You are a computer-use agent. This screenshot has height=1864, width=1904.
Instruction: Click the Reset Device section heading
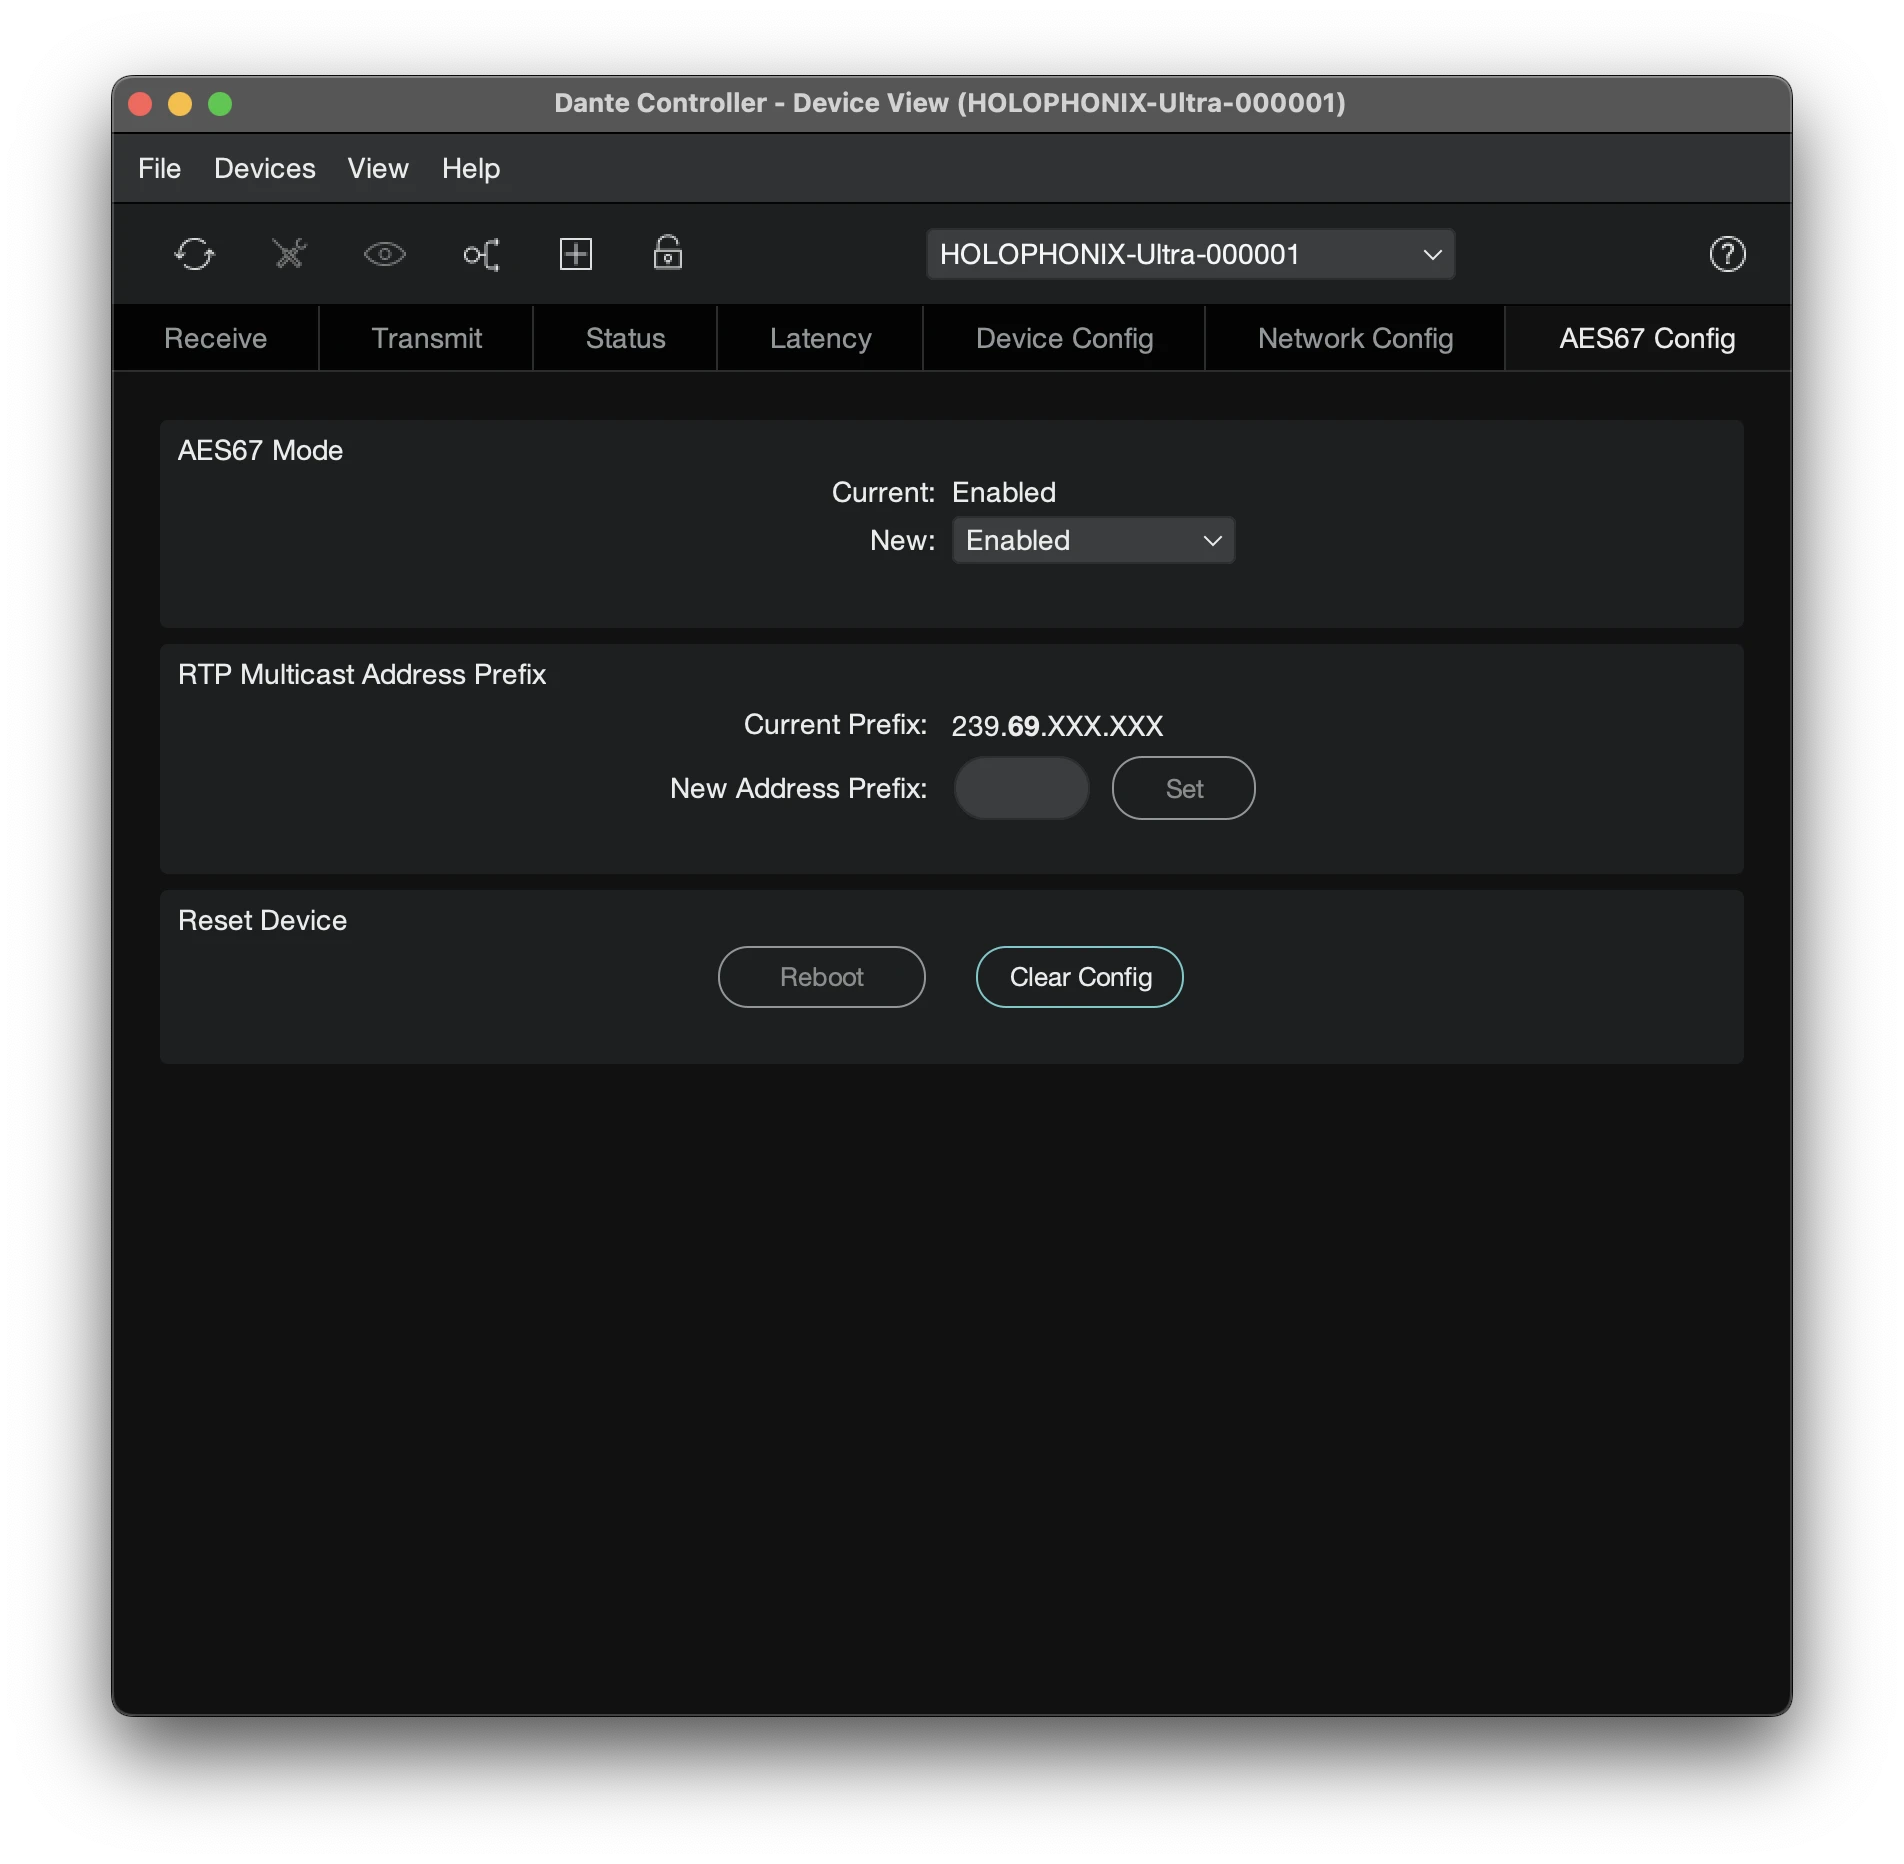pos(263,920)
